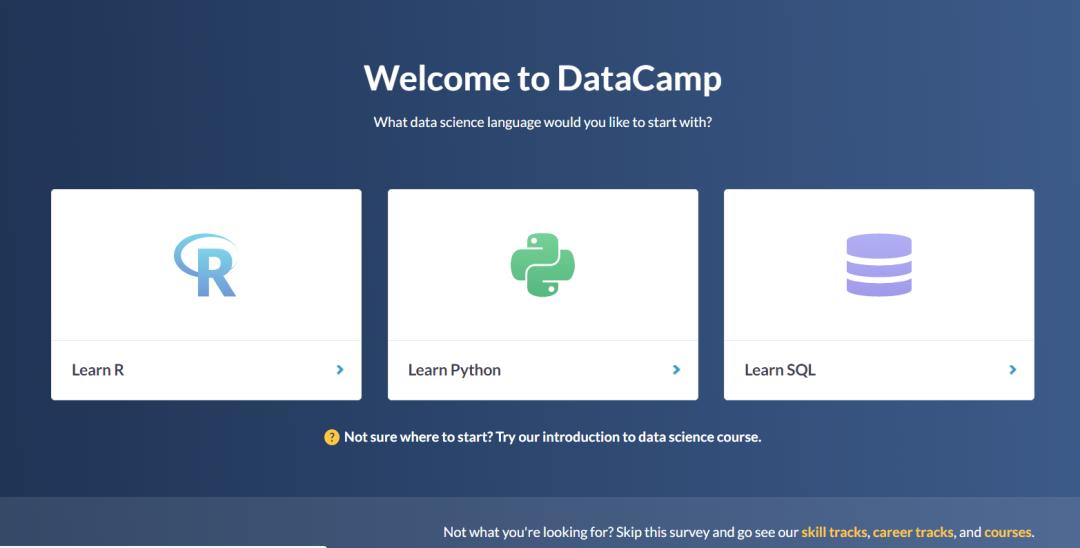Click the green Python logo icon
Image resolution: width=1080 pixels, height=548 pixels.
543,265
